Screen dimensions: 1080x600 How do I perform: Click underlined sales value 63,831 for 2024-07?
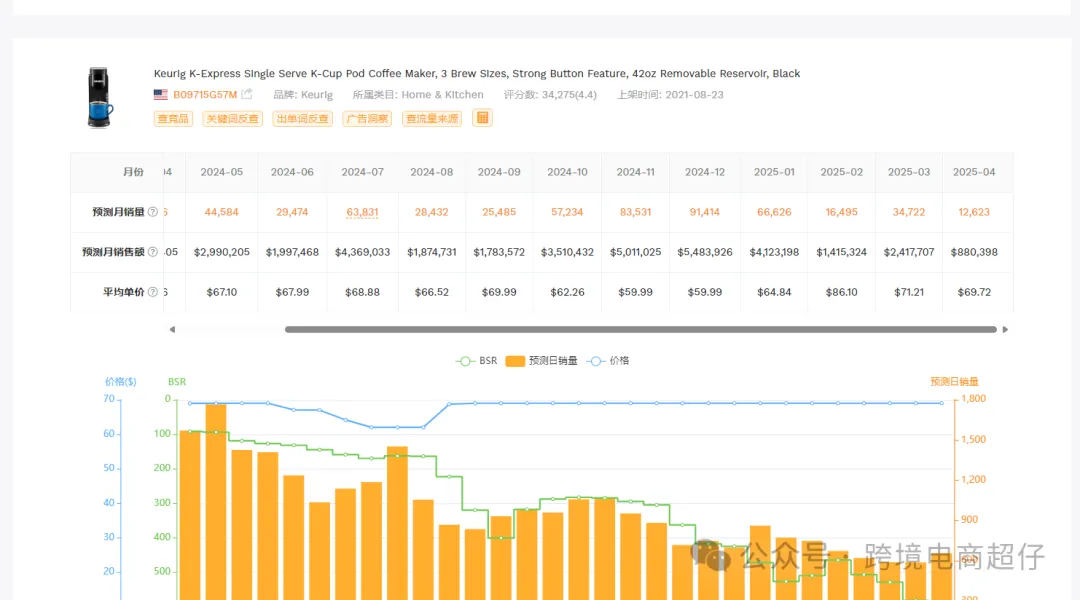[362, 212]
